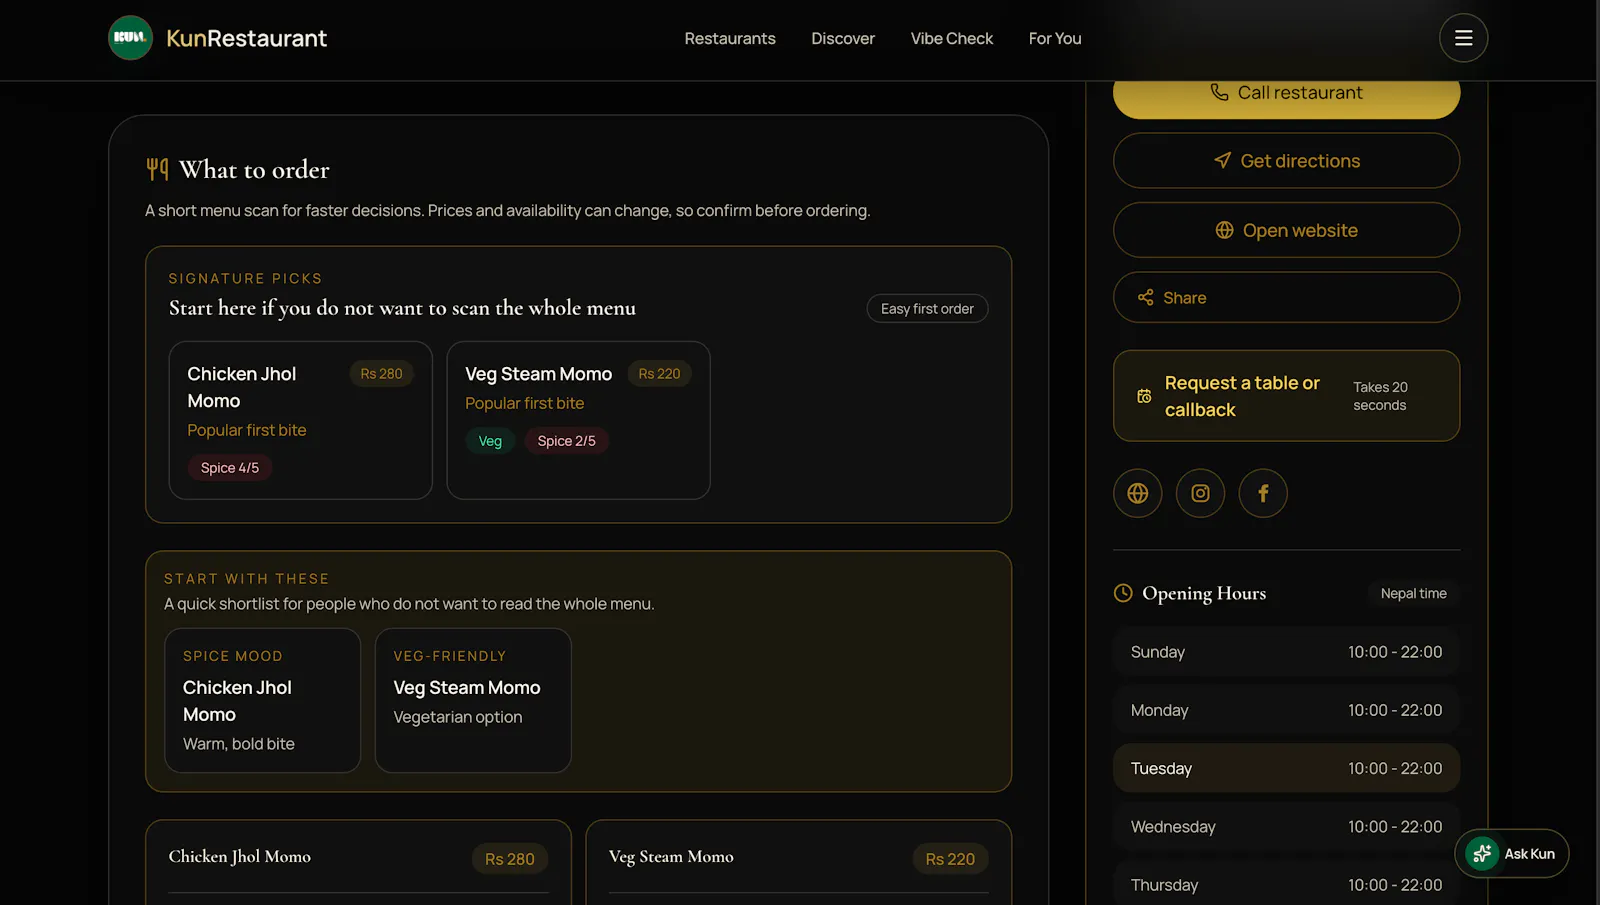Click the Vegetarian option text
Image resolution: width=1600 pixels, height=905 pixels.
tap(458, 717)
